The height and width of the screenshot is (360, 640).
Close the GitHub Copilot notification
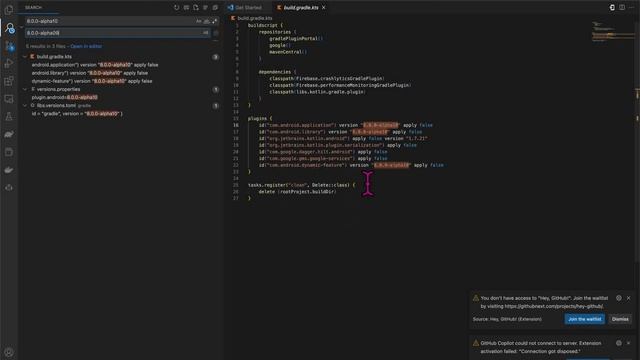629,343
